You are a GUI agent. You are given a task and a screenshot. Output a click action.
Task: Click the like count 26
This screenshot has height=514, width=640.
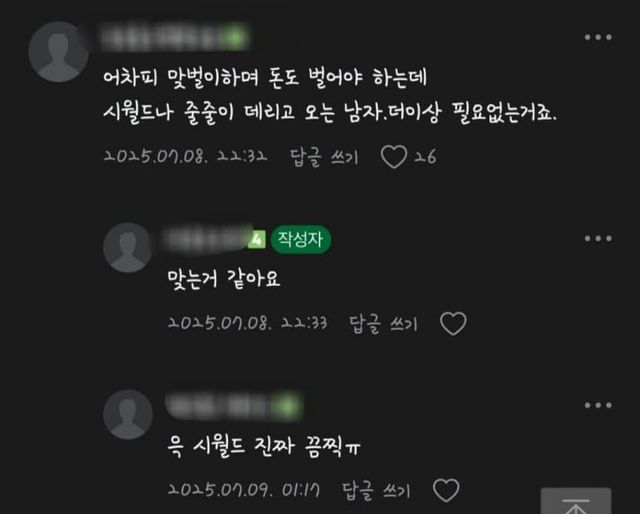[425, 157]
